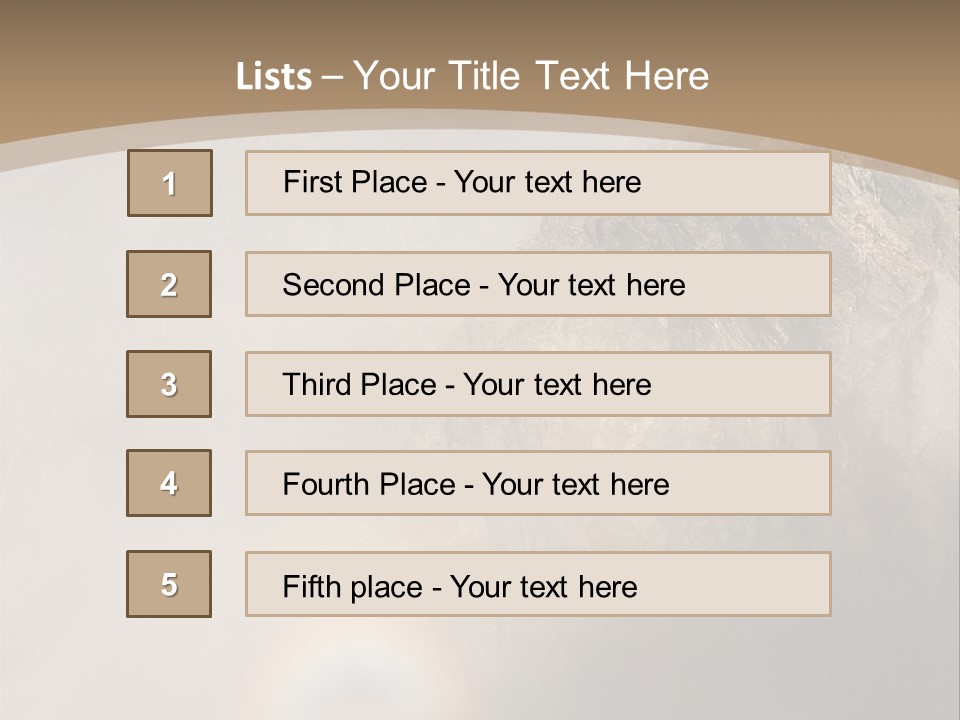The image size is (960, 720).
Task: Select the number 1 box
Action: 170,183
